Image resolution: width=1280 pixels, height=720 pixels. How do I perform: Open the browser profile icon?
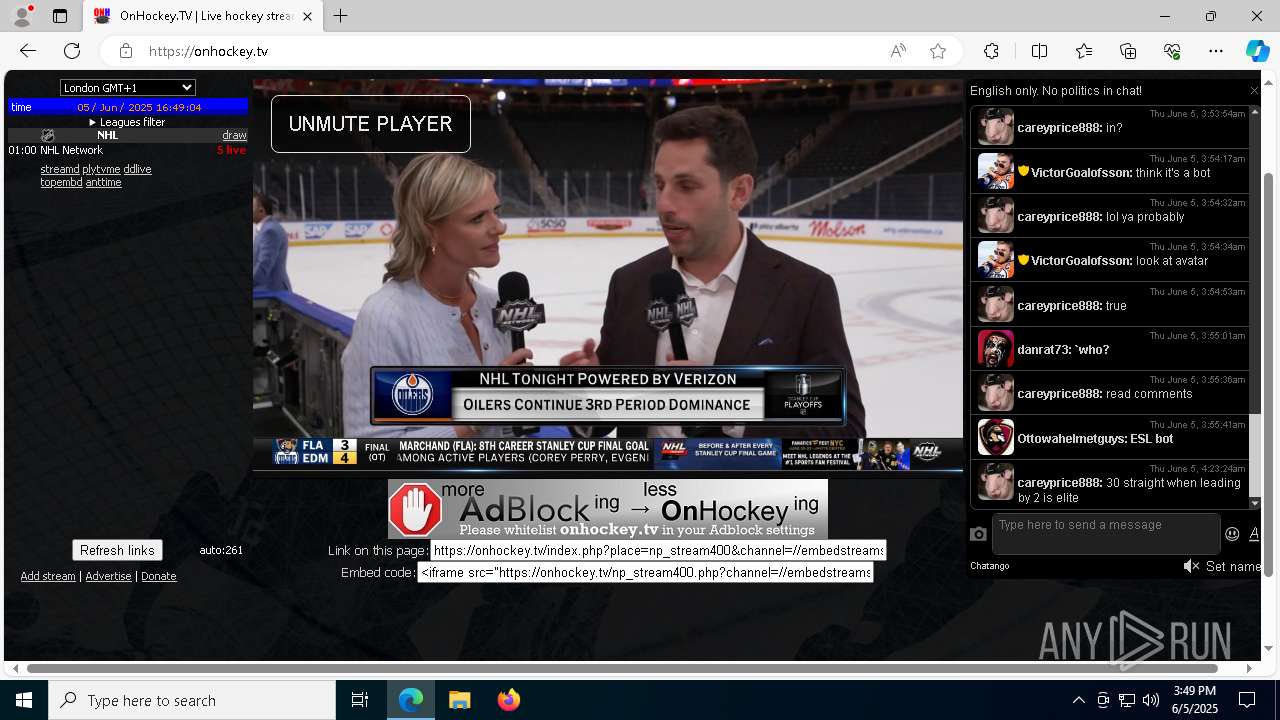click(22, 16)
